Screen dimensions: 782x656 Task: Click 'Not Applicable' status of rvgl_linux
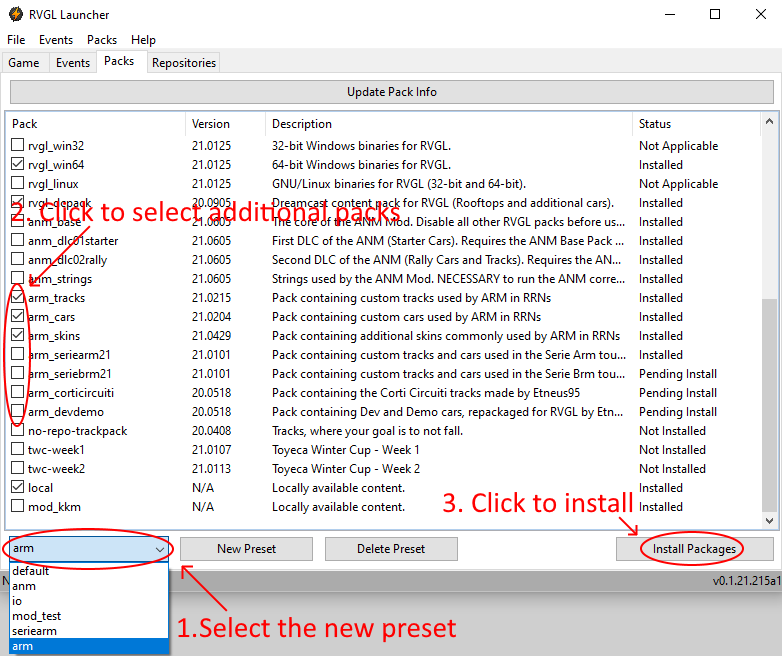click(x=678, y=184)
